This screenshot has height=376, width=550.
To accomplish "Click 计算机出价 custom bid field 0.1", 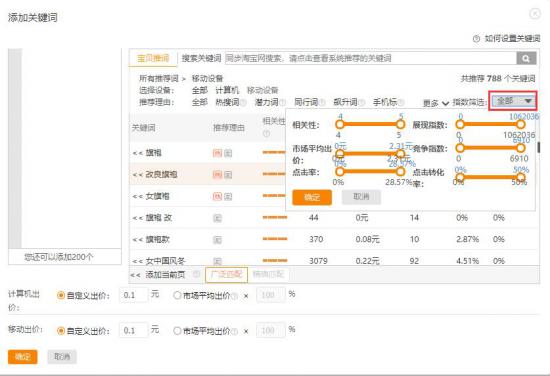I will coord(134,295).
